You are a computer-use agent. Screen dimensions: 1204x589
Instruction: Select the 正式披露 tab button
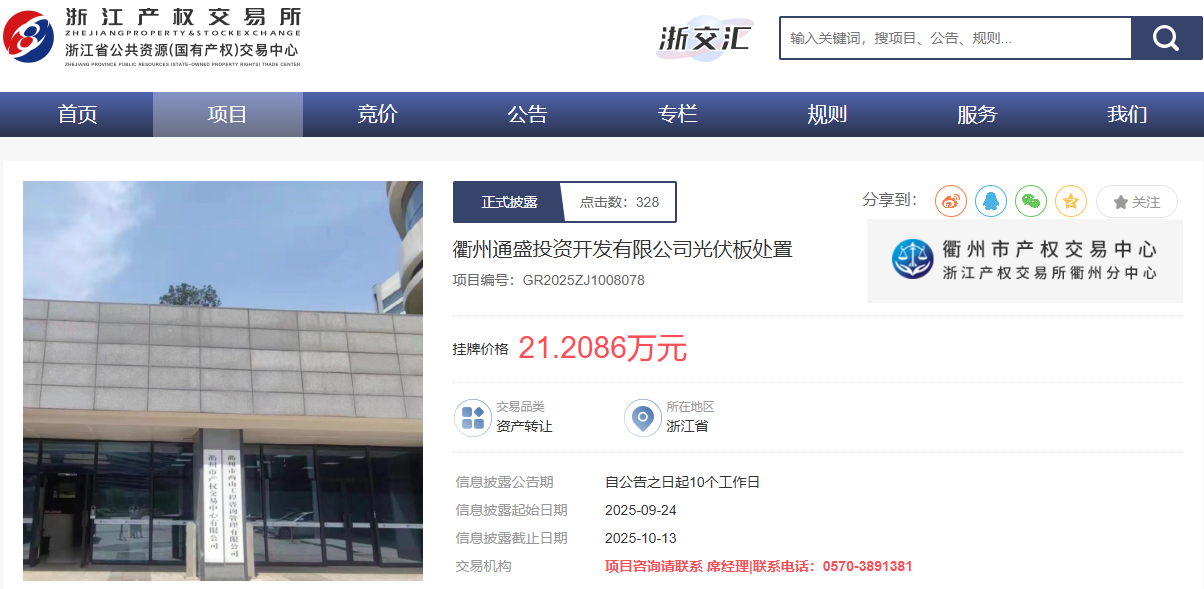[508, 202]
